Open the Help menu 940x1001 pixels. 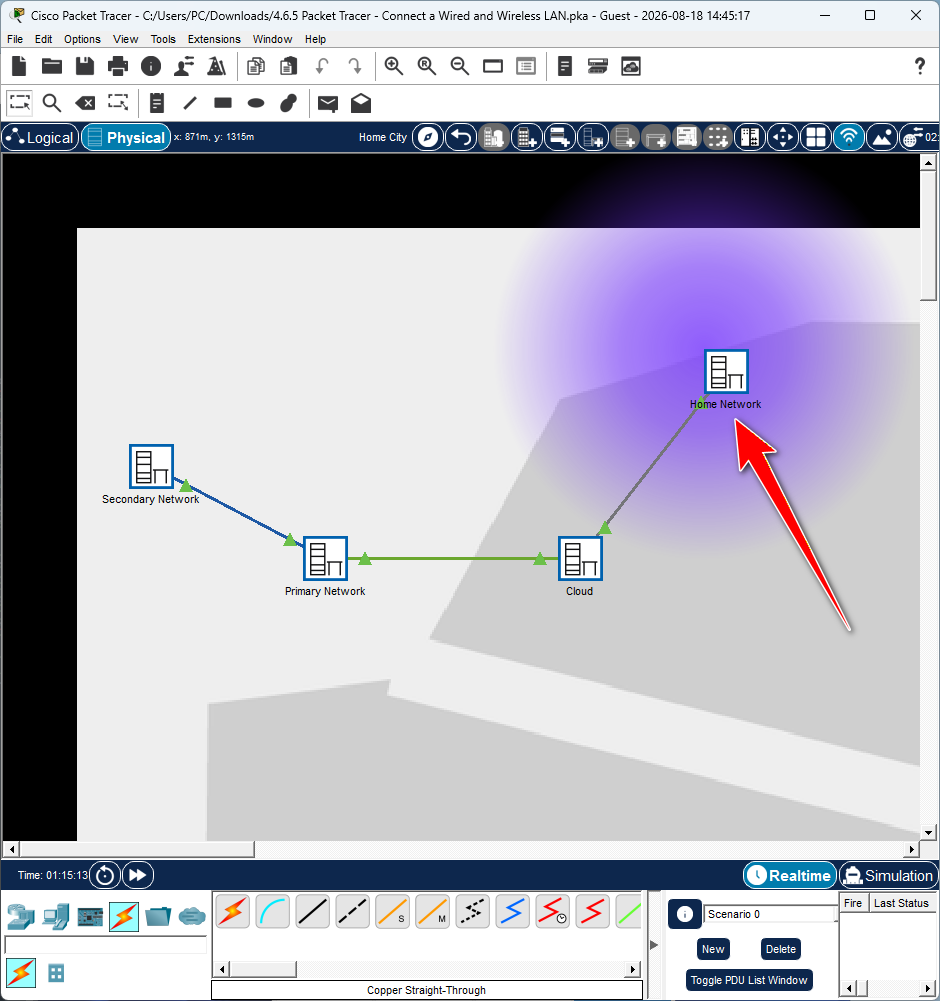[315, 39]
